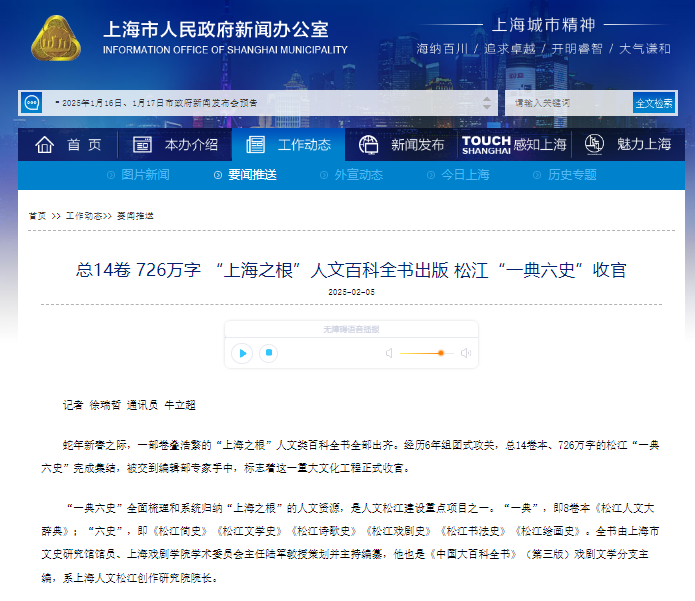Adjust the orange volume slider

pyautogui.click(x=439, y=353)
